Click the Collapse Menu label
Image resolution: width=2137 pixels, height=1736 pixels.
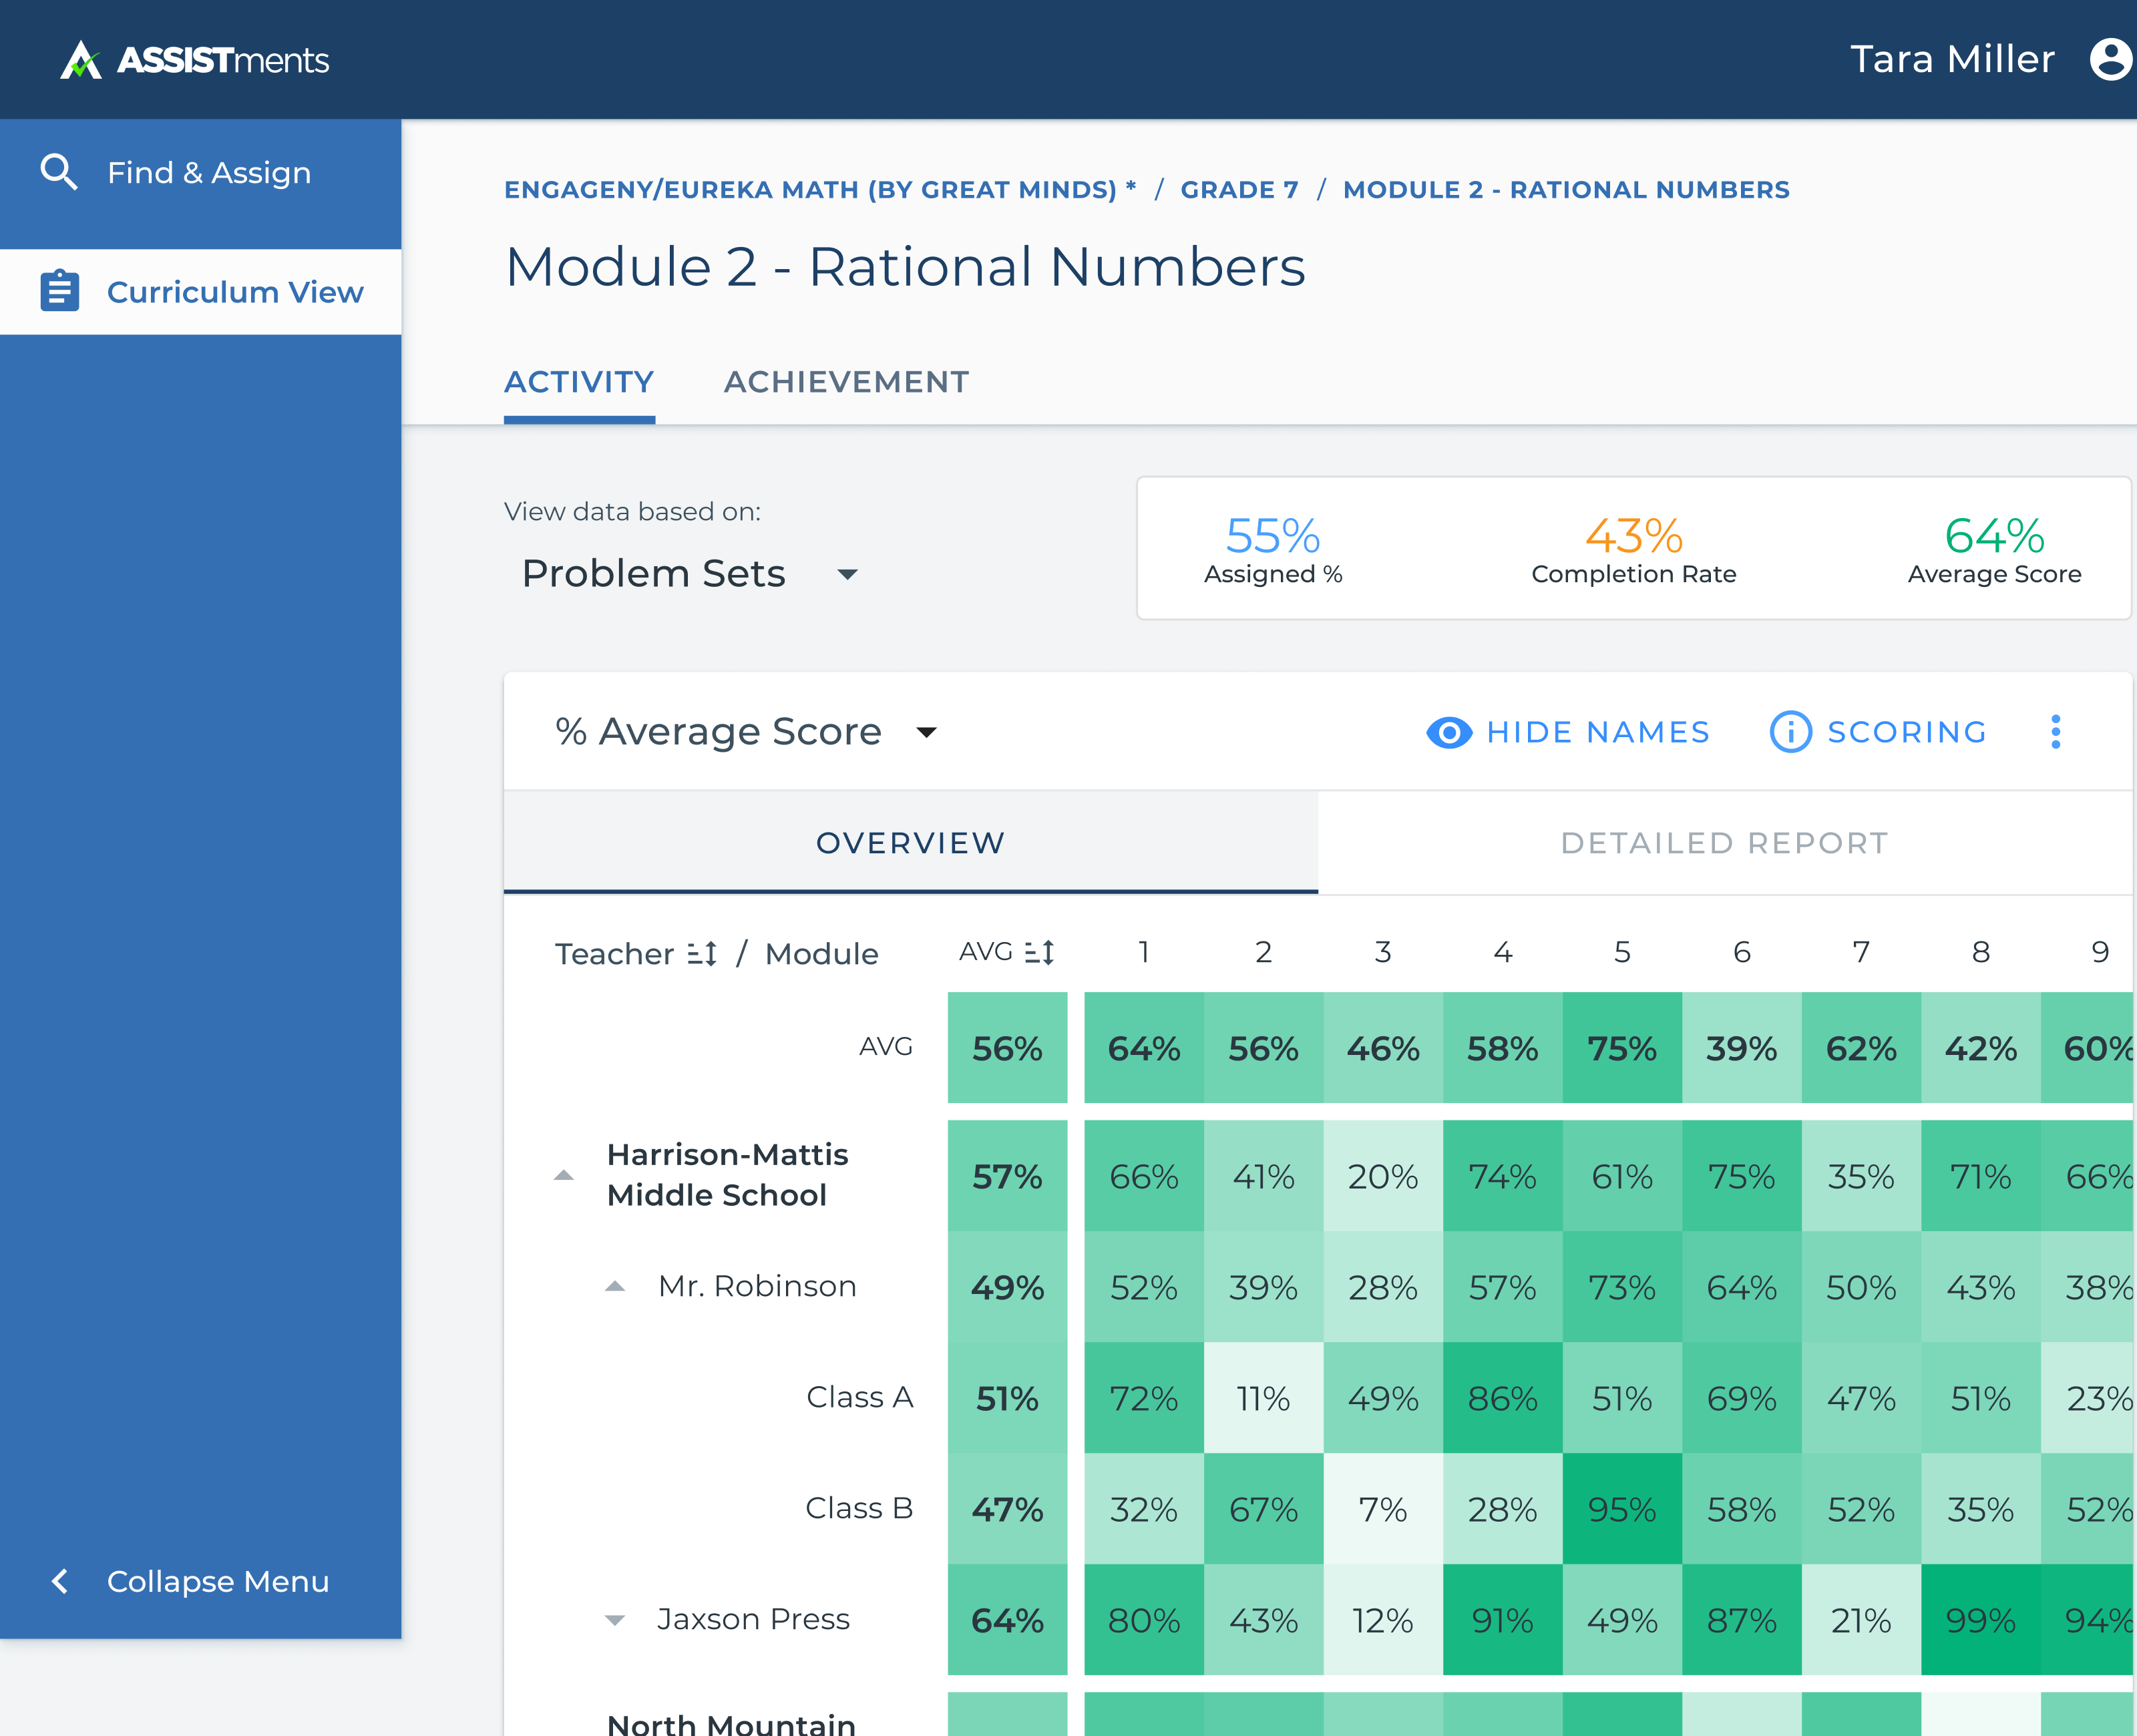click(x=218, y=1581)
